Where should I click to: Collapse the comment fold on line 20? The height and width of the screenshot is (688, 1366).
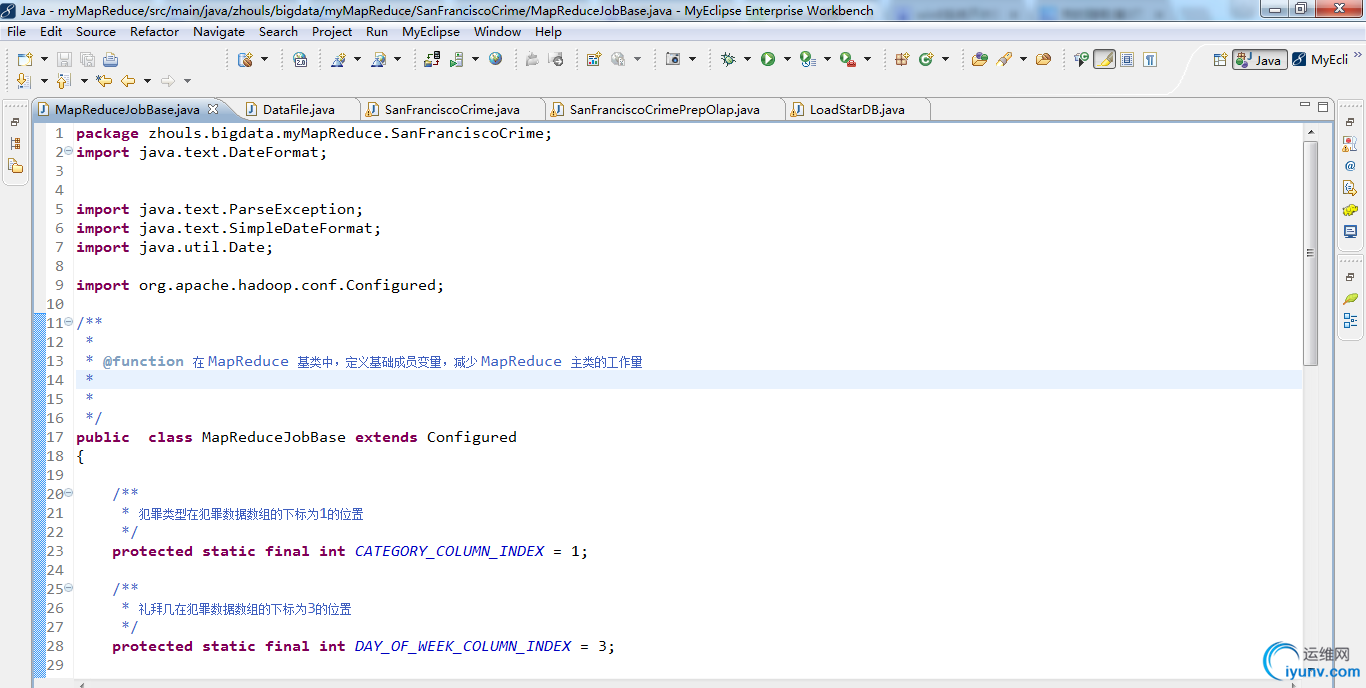(x=68, y=493)
